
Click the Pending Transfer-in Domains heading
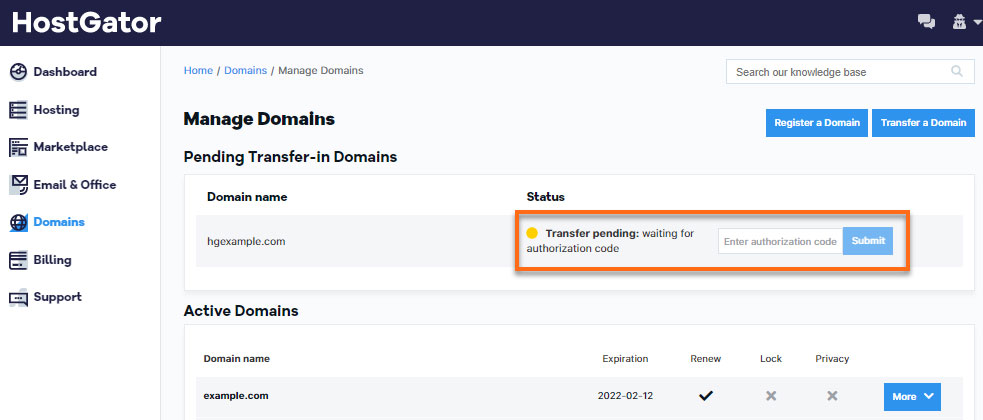[290, 157]
